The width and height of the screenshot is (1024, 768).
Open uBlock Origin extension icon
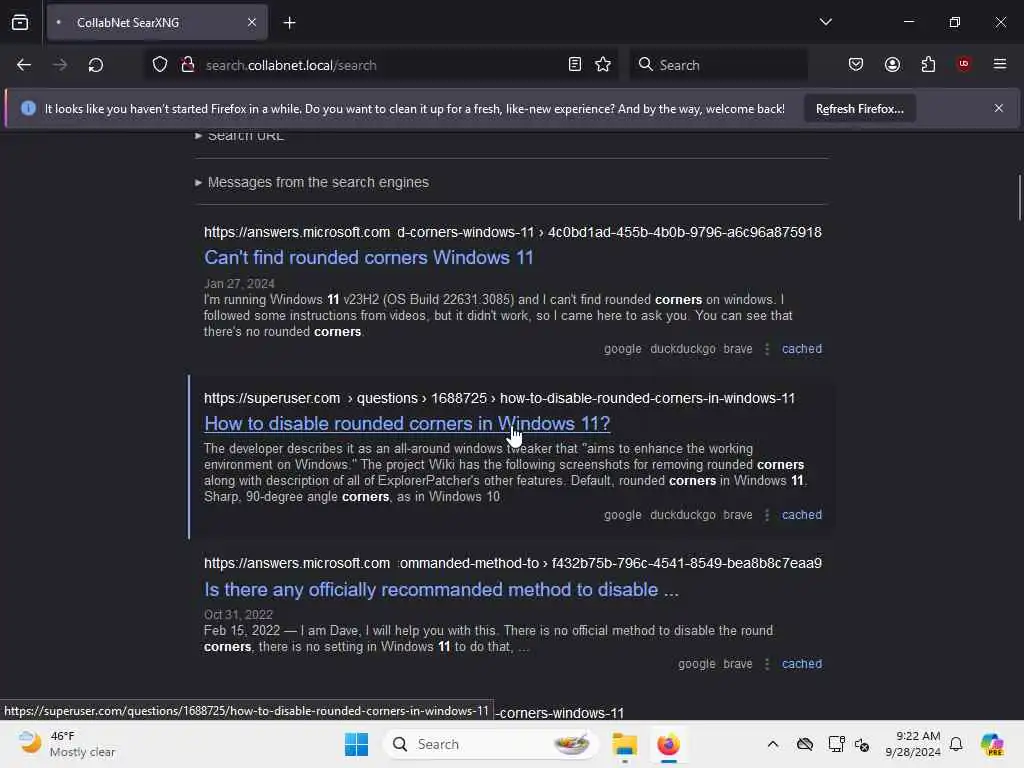pyautogui.click(x=963, y=64)
